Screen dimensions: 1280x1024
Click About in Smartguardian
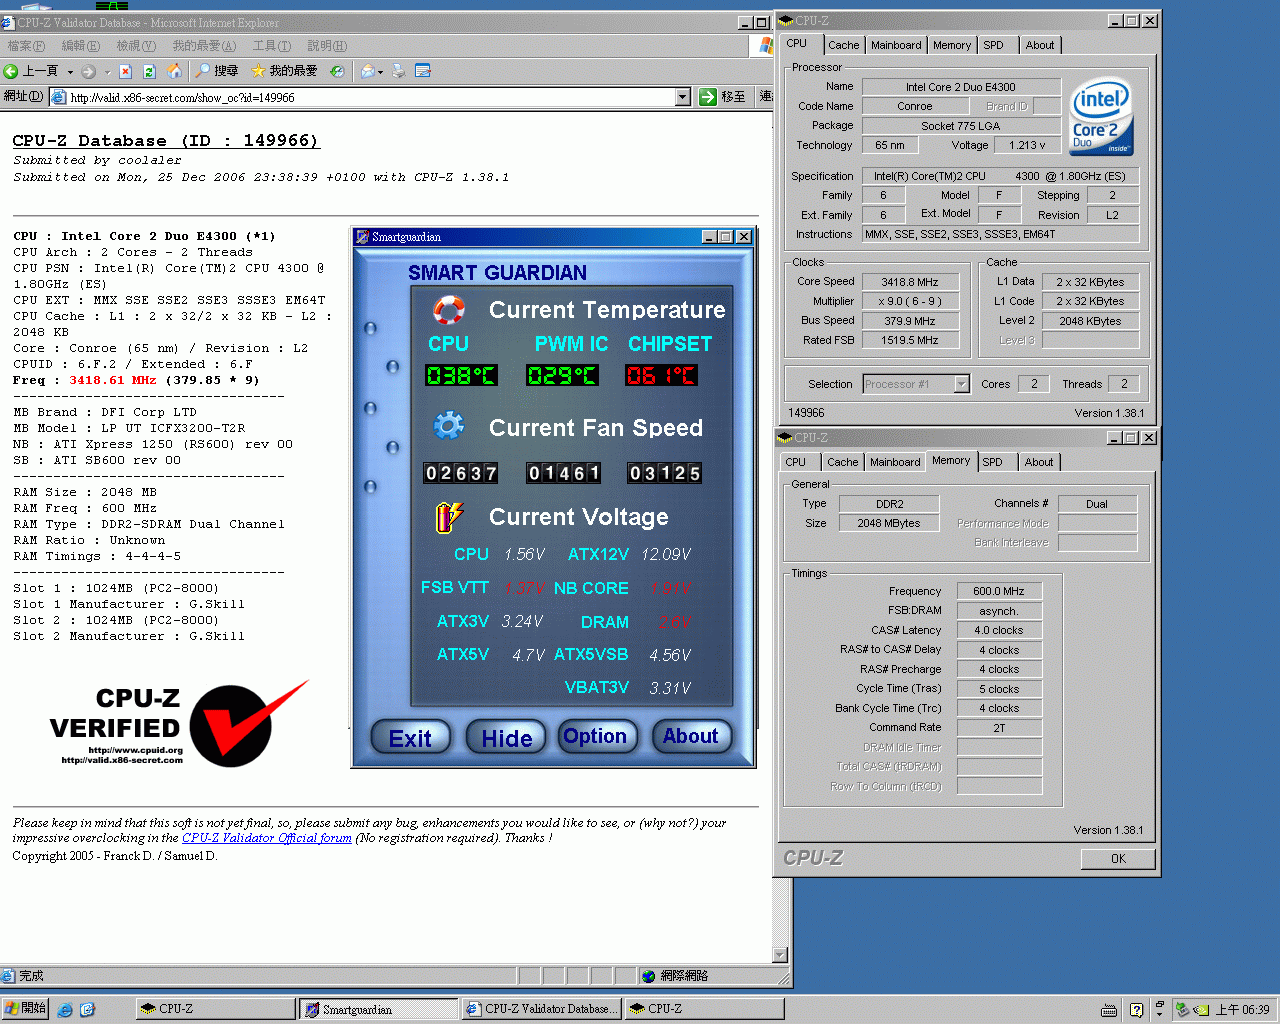pyautogui.click(x=691, y=737)
